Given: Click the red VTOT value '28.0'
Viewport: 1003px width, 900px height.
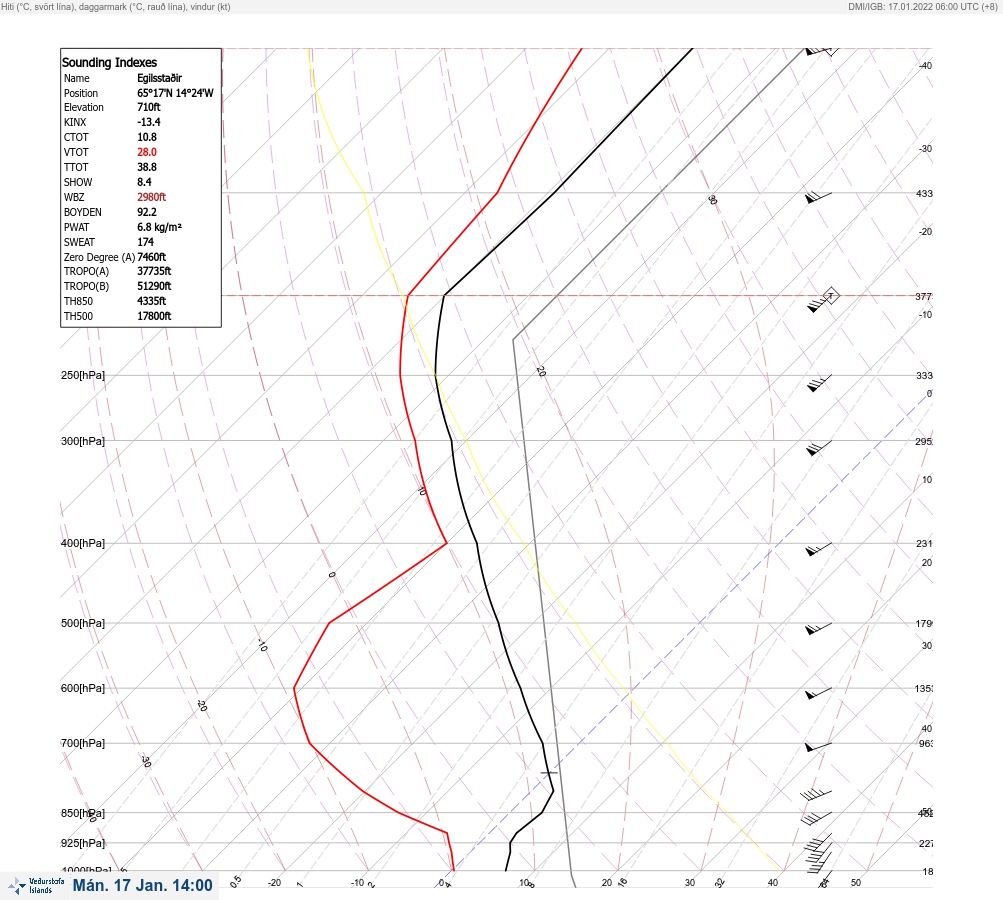Looking at the screenshot, I should pos(146,152).
